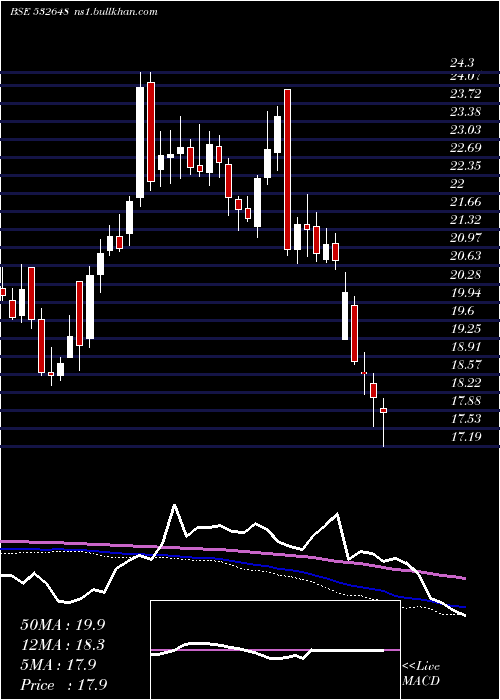Viewport: 500px width, 700px height.
Task: Select the 21.32 price axis label
Action: (466, 220)
